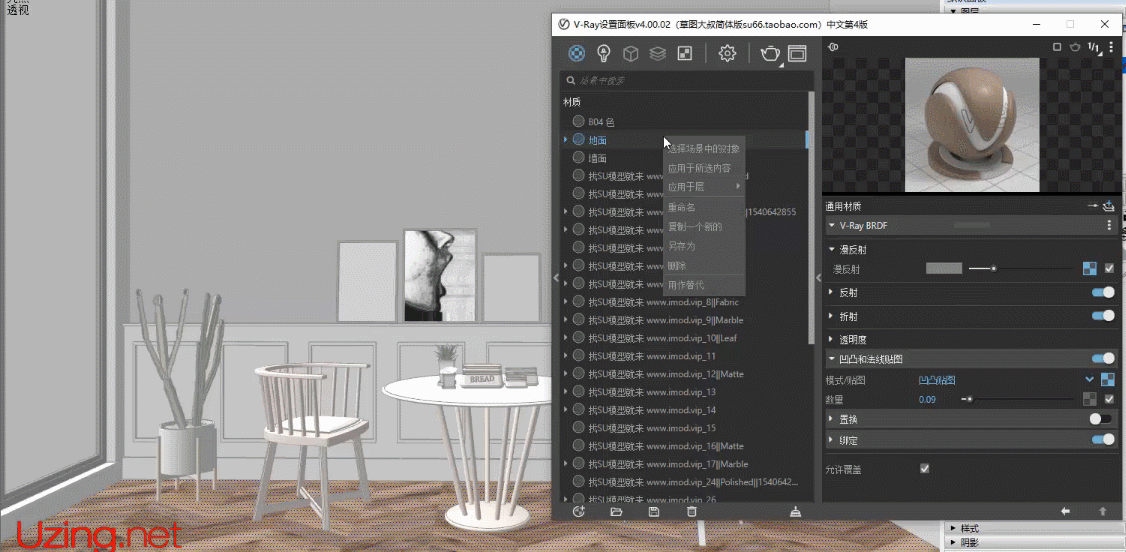The width and height of the screenshot is (1126, 552).
Task: Start render with the teapot icon
Action: coord(769,54)
